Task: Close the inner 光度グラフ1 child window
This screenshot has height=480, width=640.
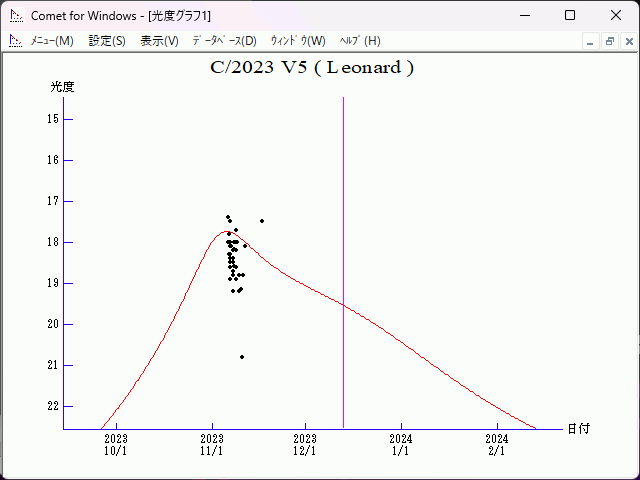Action: point(627,41)
